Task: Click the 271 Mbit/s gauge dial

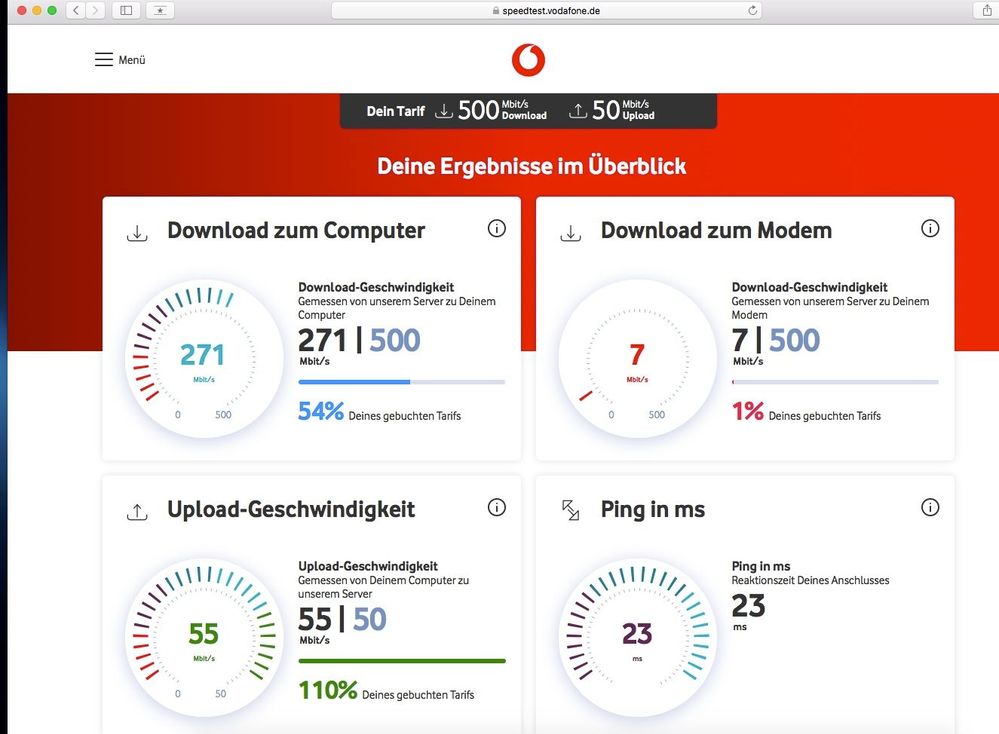Action: coord(204,360)
